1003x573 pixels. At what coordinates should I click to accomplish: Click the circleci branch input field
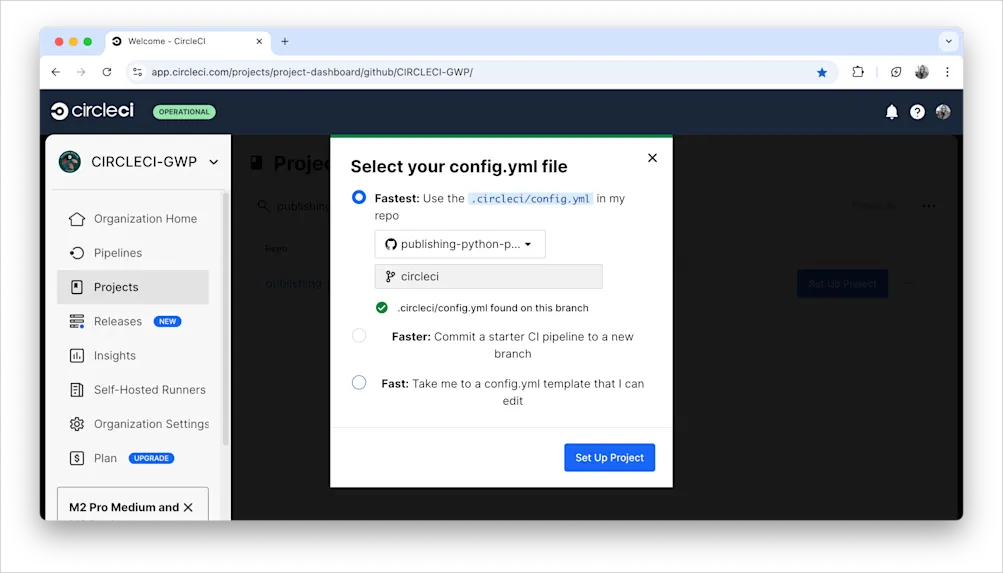pyautogui.click(x=488, y=276)
